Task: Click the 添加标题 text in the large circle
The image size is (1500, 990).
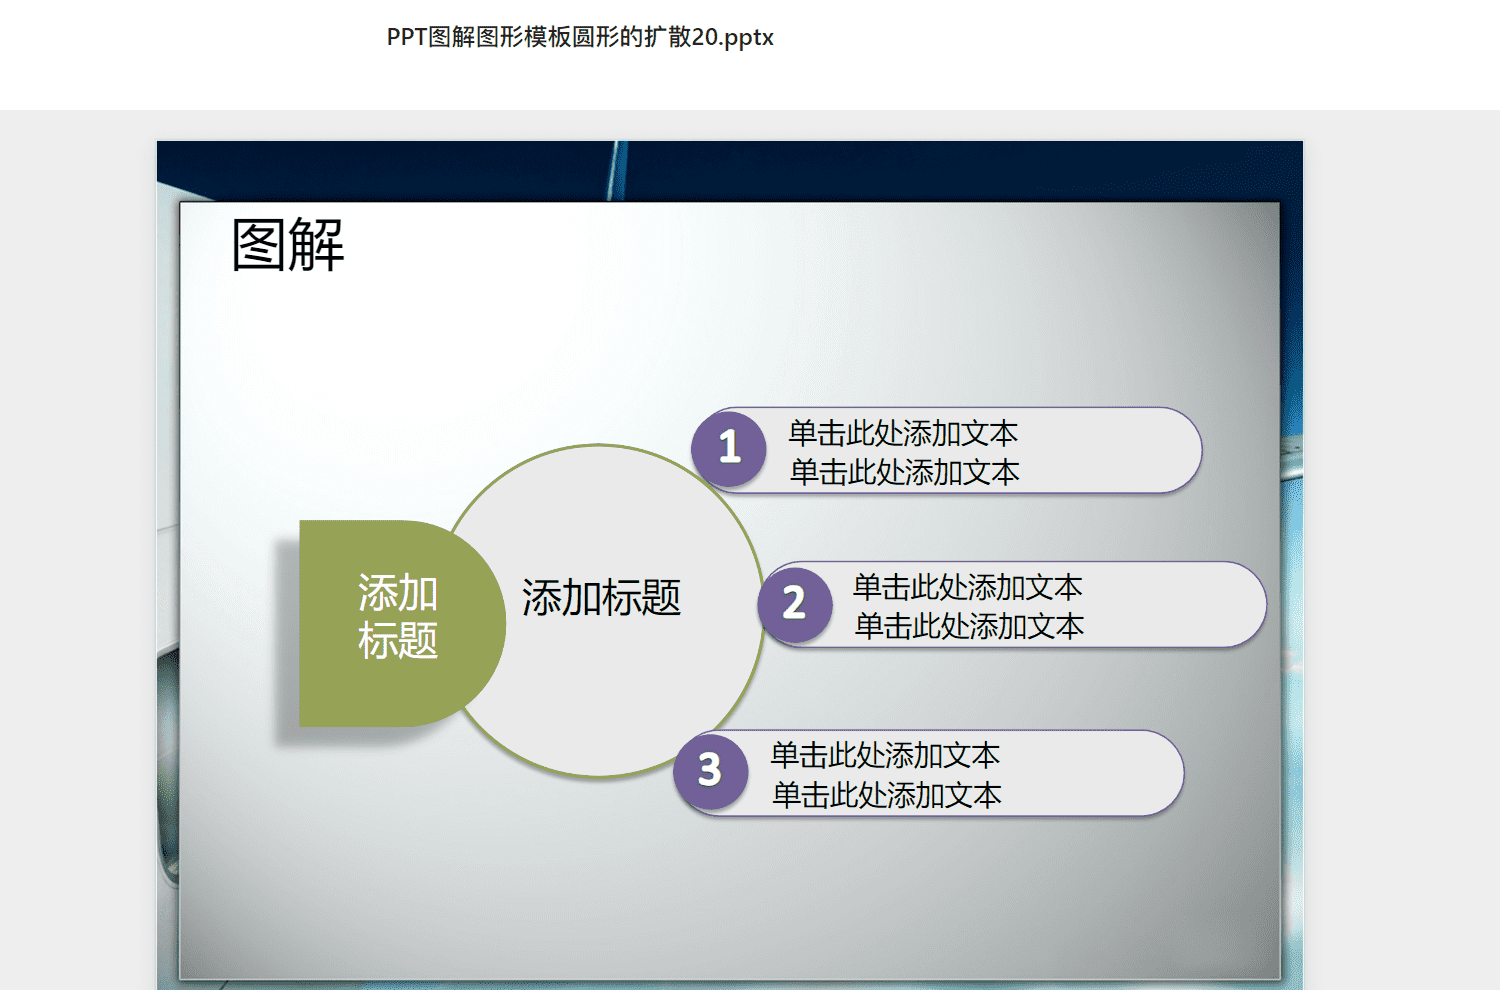Action: point(601,598)
